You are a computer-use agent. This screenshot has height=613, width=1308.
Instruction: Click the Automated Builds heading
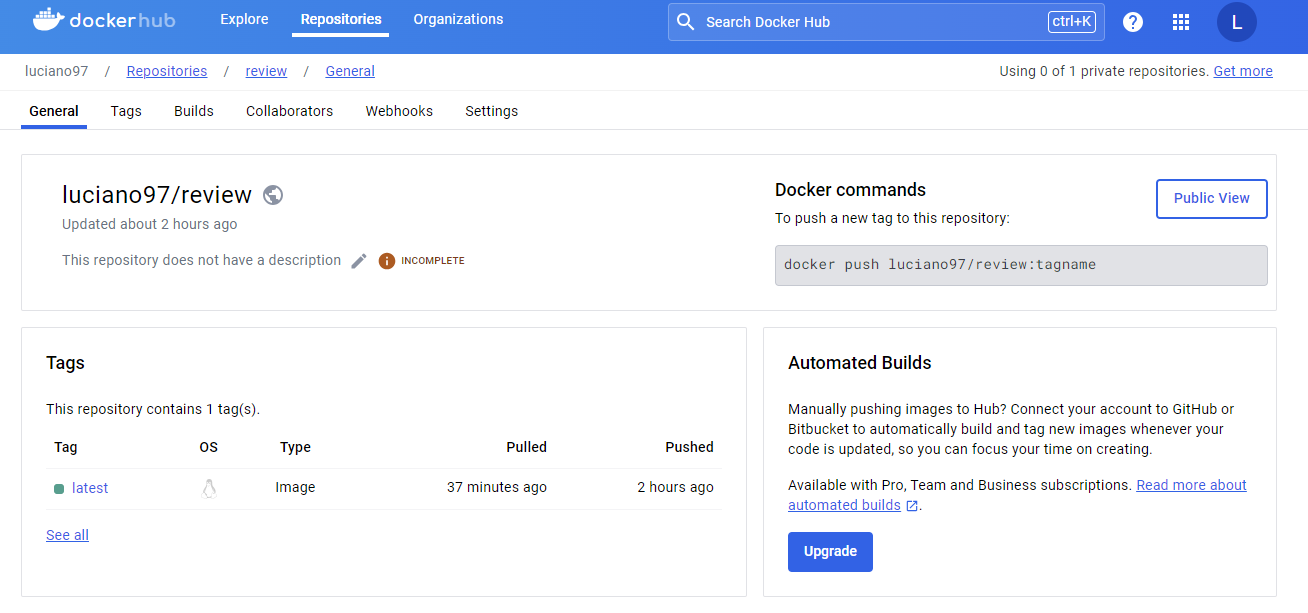coord(860,363)
